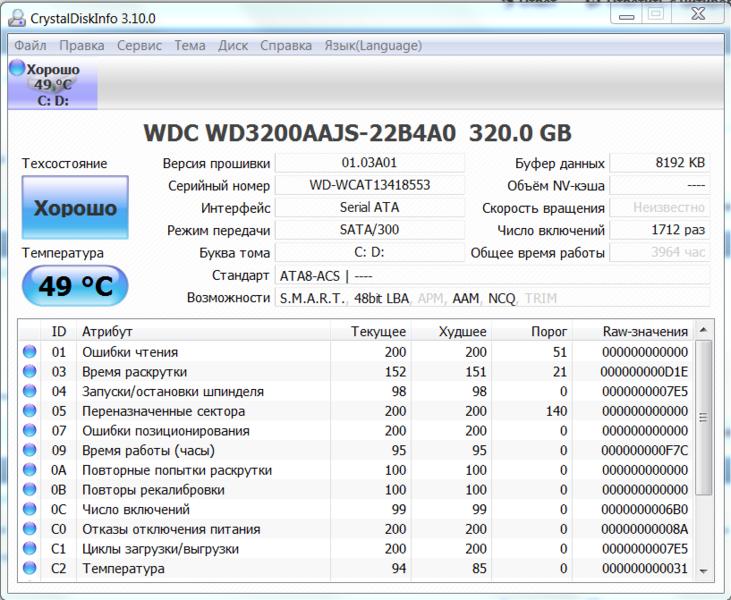Click the scroll down arrow of attribute list
Screen dimensions: 731x600
[703, 571]
